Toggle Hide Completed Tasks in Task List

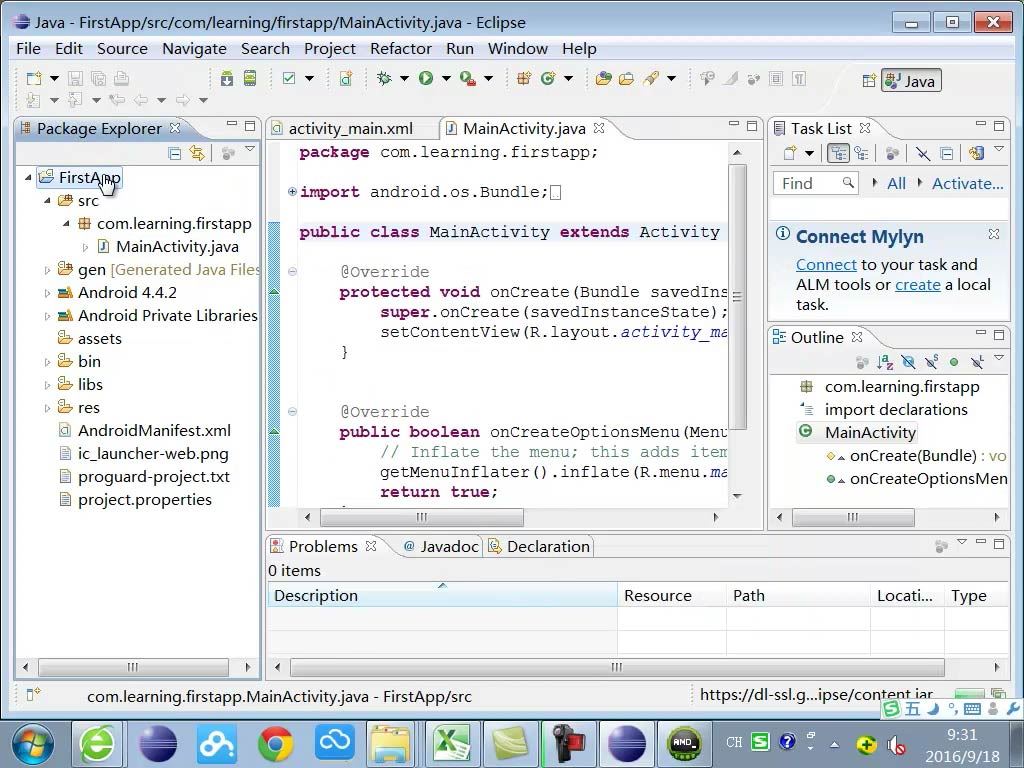pos(922,153)
